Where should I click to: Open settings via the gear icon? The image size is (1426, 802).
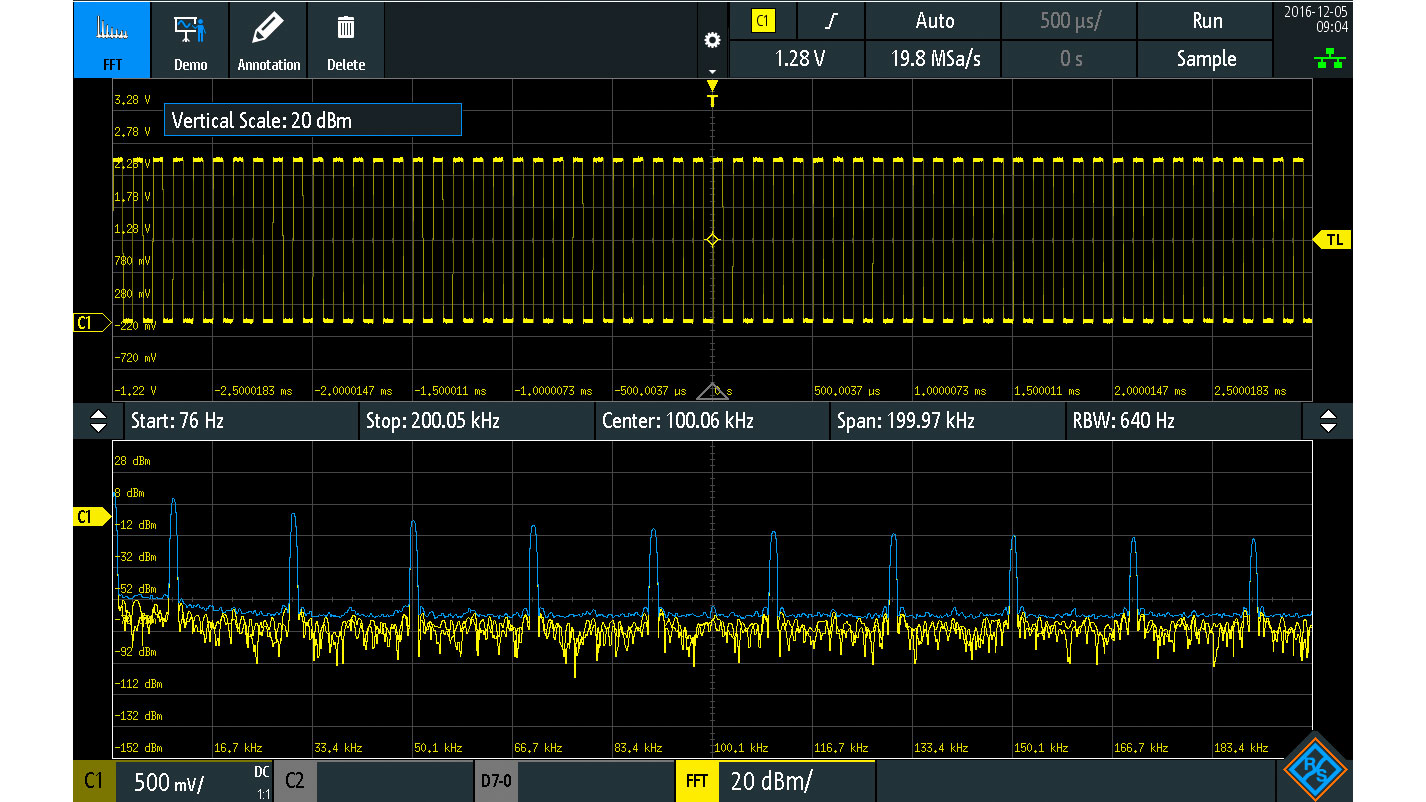712,41
